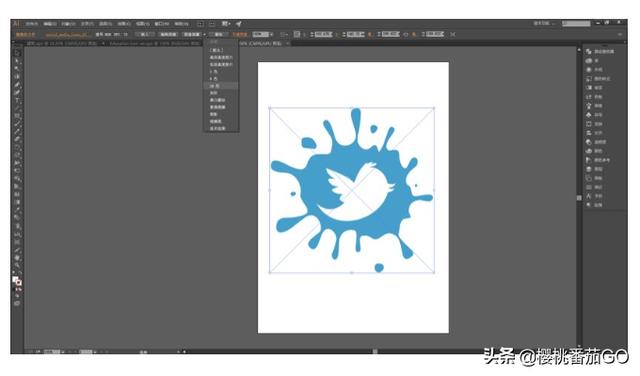Click the 图像描摹 (Image Trace) button
The height and width of the screenshot is (376, 640).
(191, 34)
